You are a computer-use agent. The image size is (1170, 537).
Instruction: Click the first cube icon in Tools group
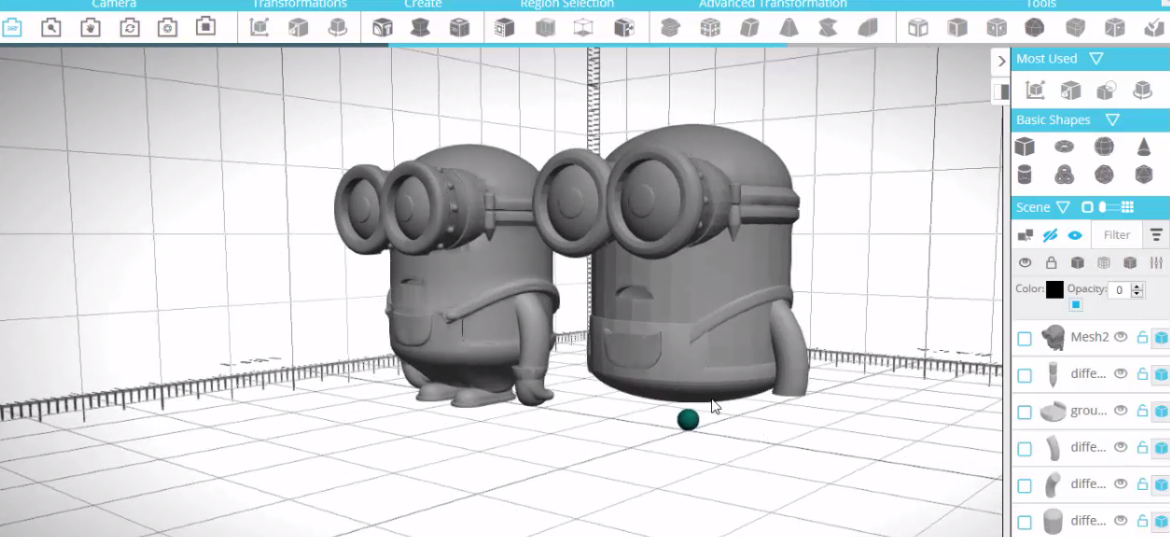click(918, 28)
